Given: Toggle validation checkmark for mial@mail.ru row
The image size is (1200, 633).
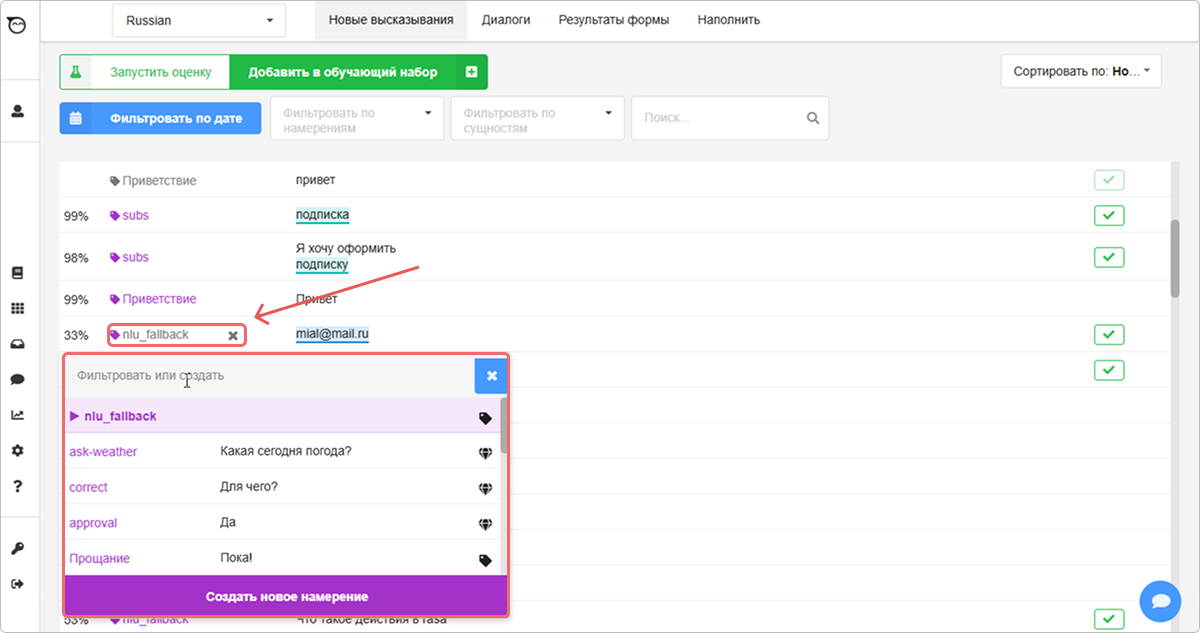Looking at the screenshot, I should click(x=1109, y=334).
